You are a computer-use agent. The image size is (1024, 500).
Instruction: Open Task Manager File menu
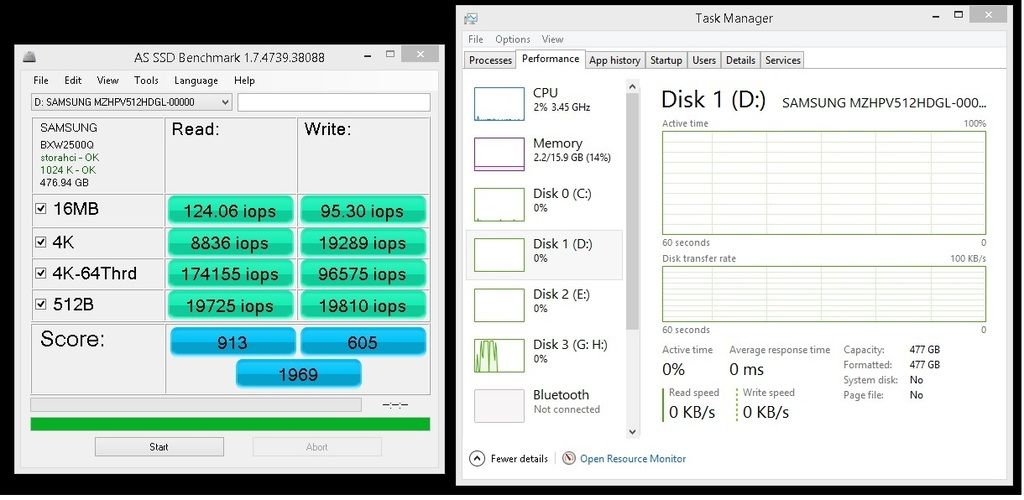tap(475, 39)
